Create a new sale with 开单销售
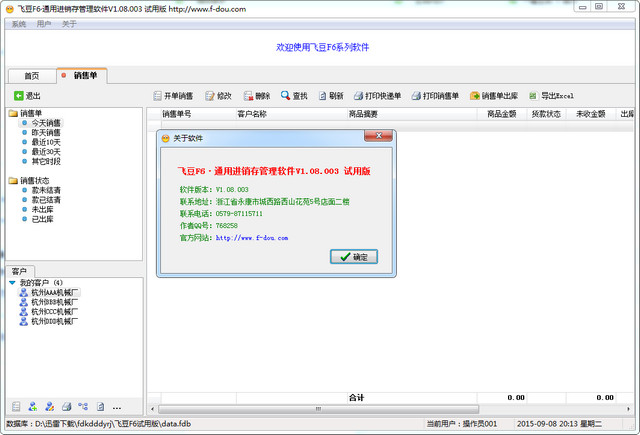The height and width of the screenshot is (435, 640). [x=173, y=96]
